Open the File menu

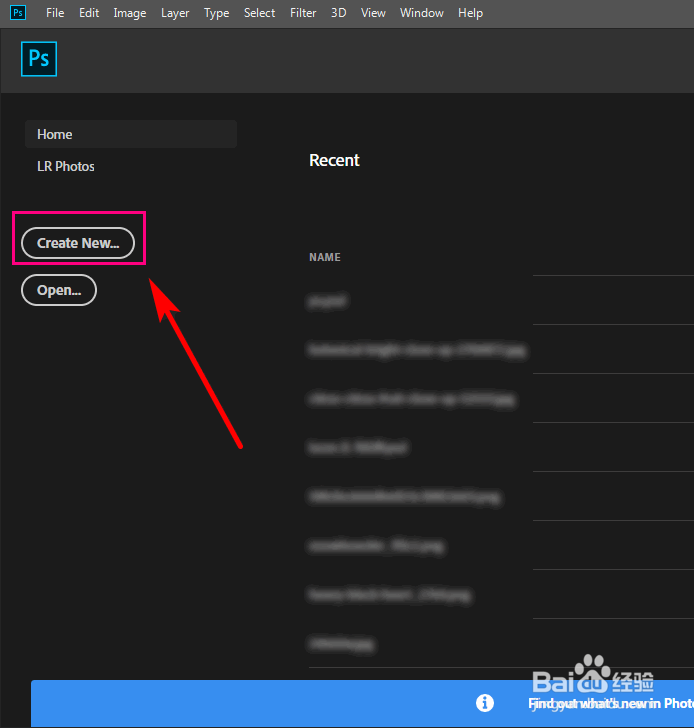(55, 13)
